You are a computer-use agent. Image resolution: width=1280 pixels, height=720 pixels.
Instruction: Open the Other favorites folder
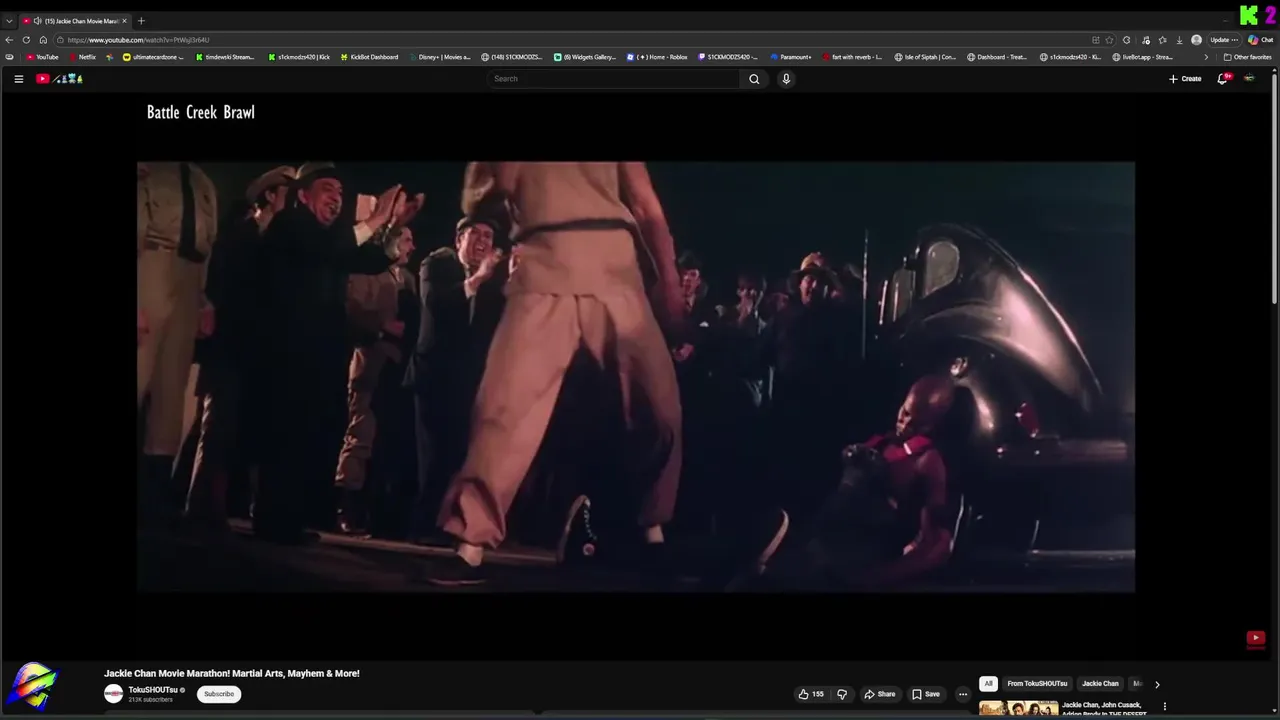[x=1248, y=57]
